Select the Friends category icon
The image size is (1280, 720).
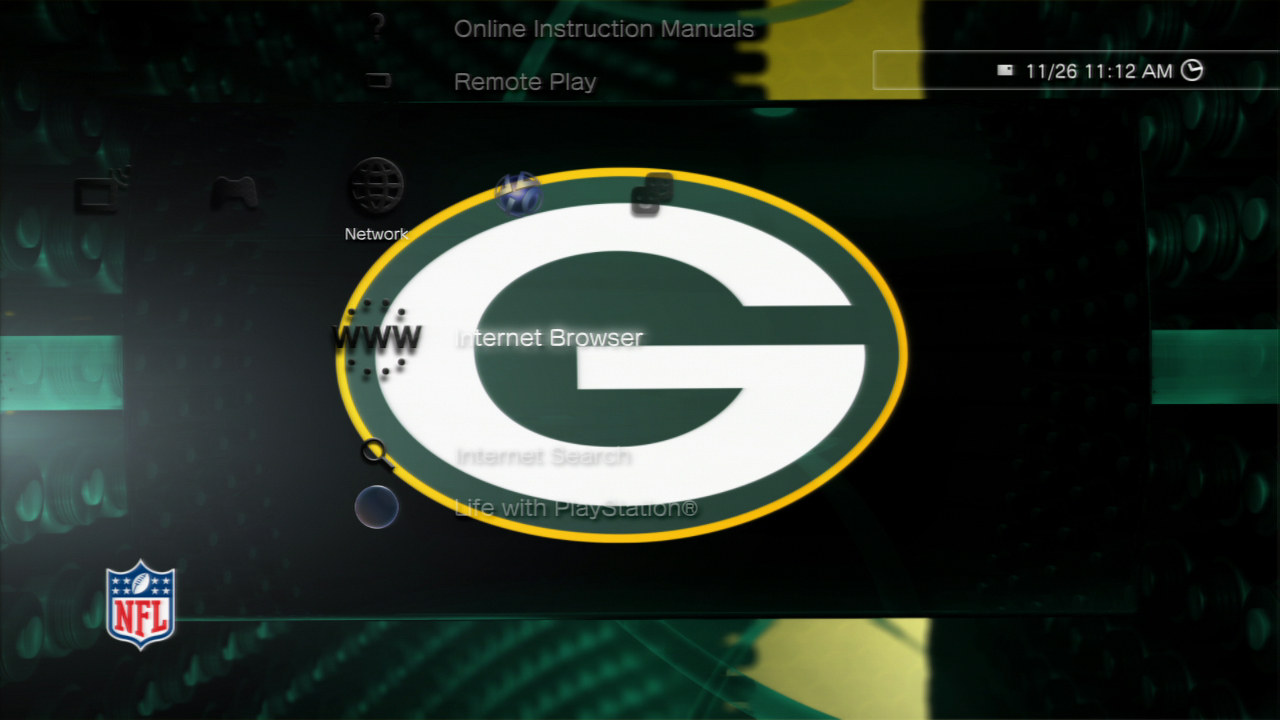[x=652, y=194]
